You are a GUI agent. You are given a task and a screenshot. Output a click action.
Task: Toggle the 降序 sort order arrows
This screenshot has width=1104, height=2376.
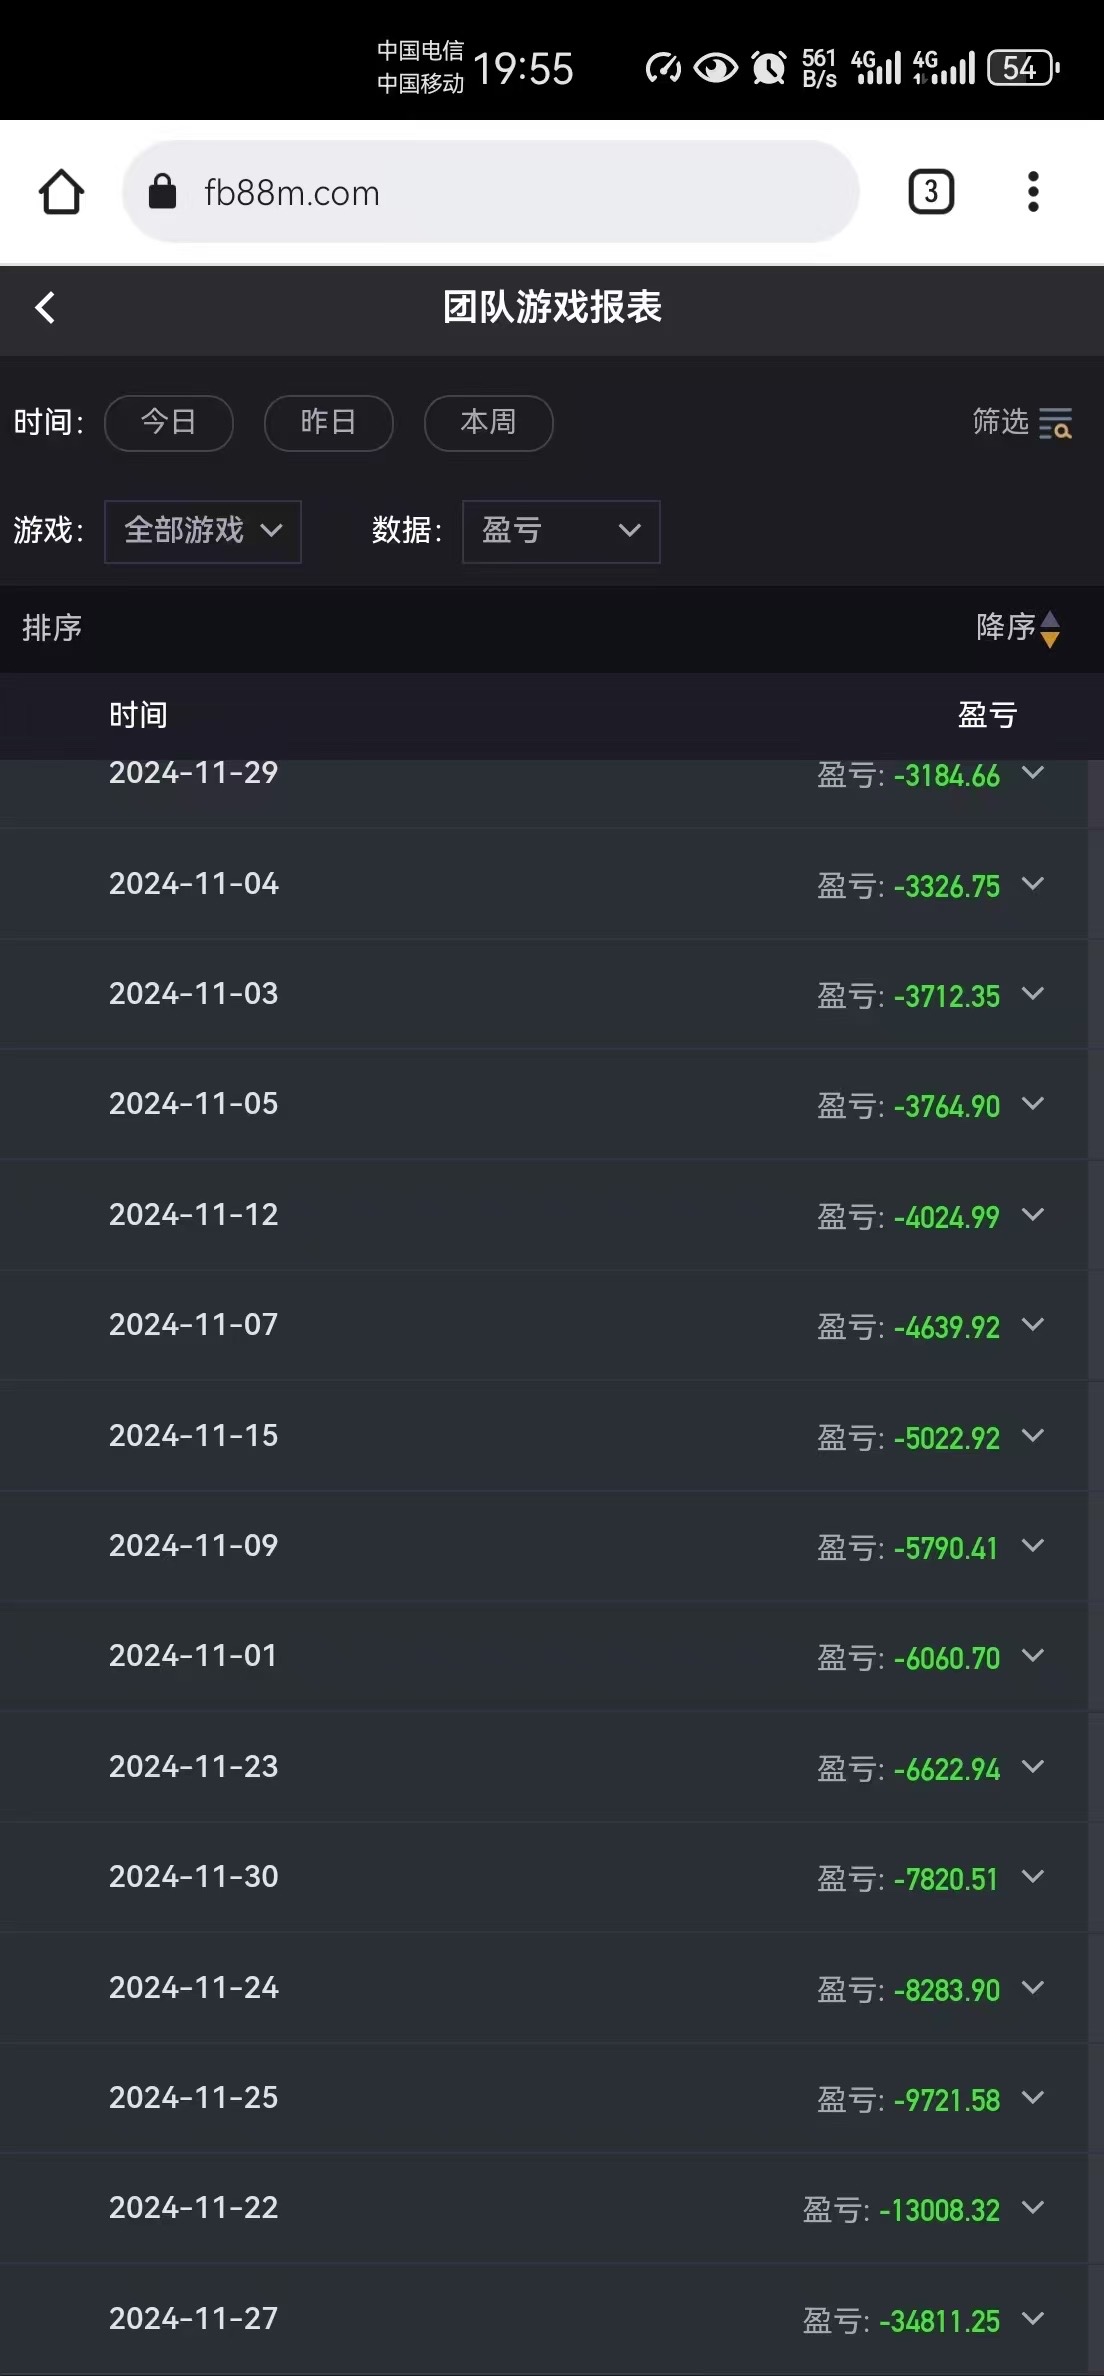click(x=1049, y=629)
